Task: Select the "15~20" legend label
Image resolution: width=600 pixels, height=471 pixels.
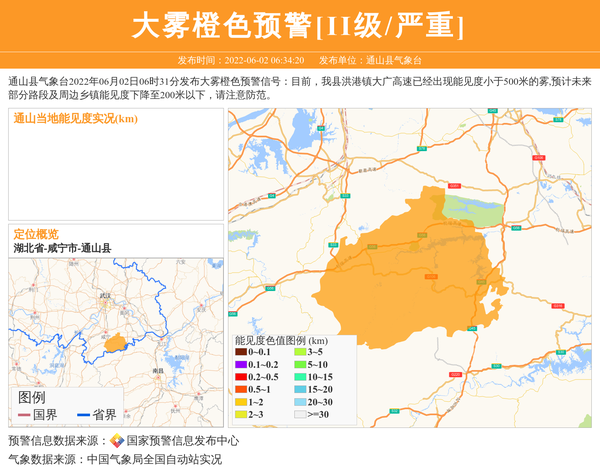Action: 320,390
